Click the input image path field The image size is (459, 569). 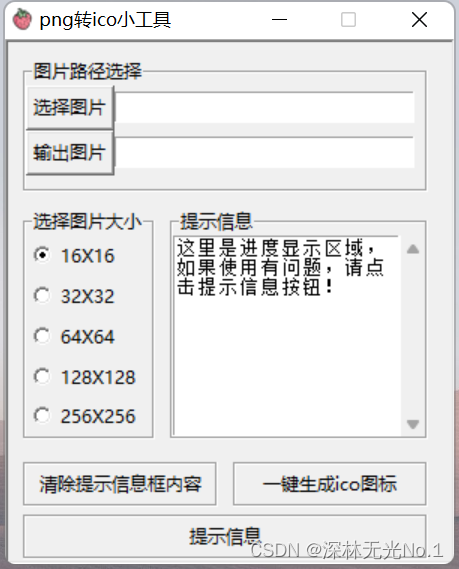click(x=265, y=107)
